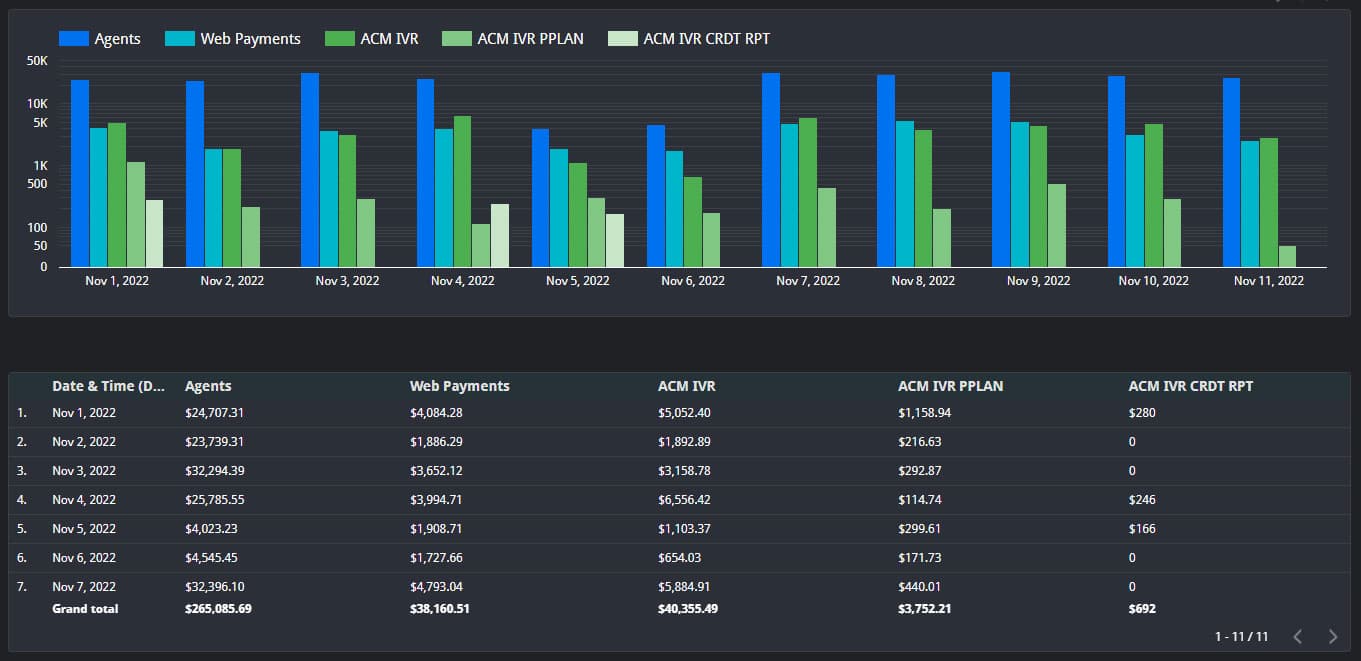
Task: Select the ACM IVR legend label
Action: 389,39
